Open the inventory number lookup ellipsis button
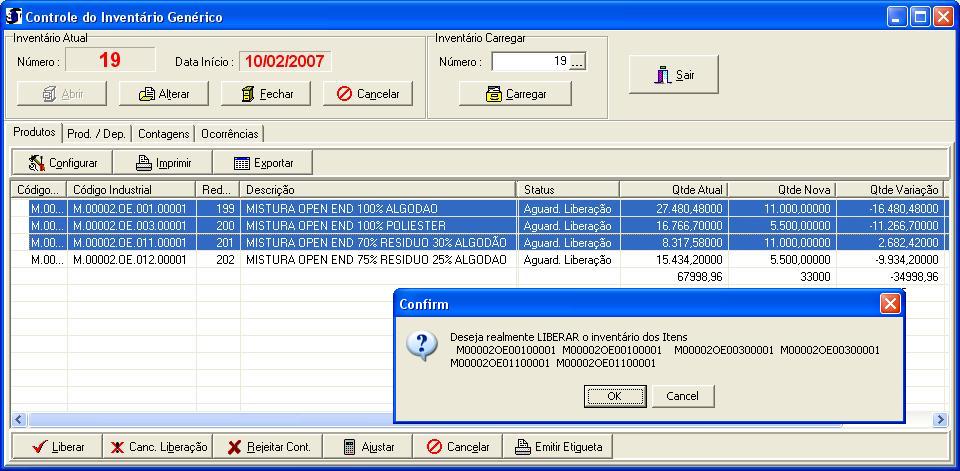Screen dimensions: 960x471 pyautogui.click(x=577, y=62)
